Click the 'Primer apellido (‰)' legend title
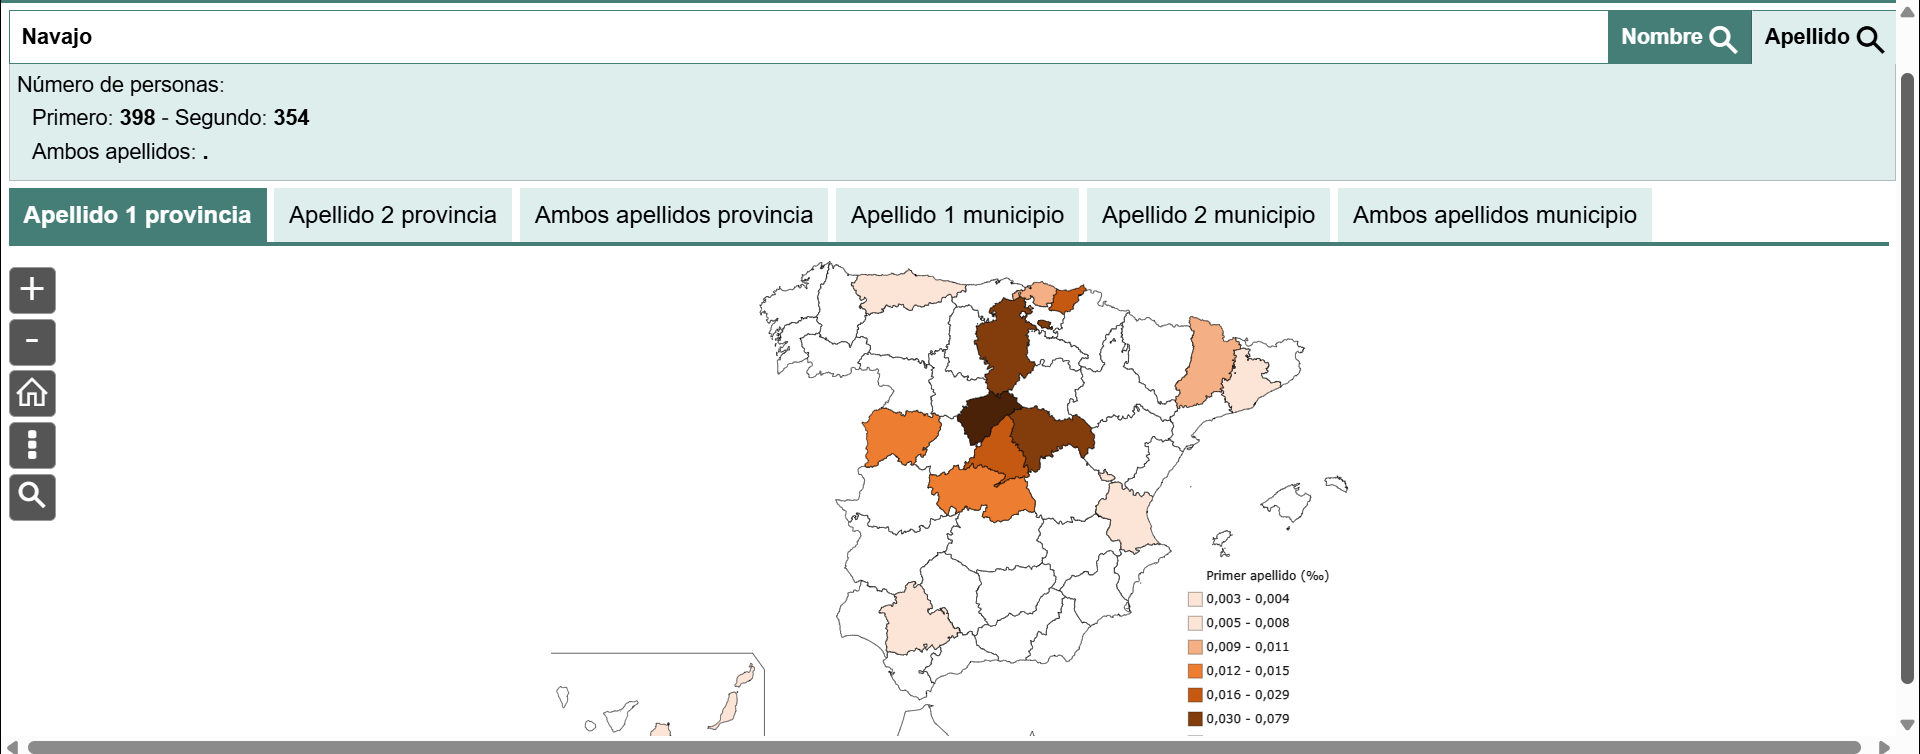1920x754 pixels. 1267,576
